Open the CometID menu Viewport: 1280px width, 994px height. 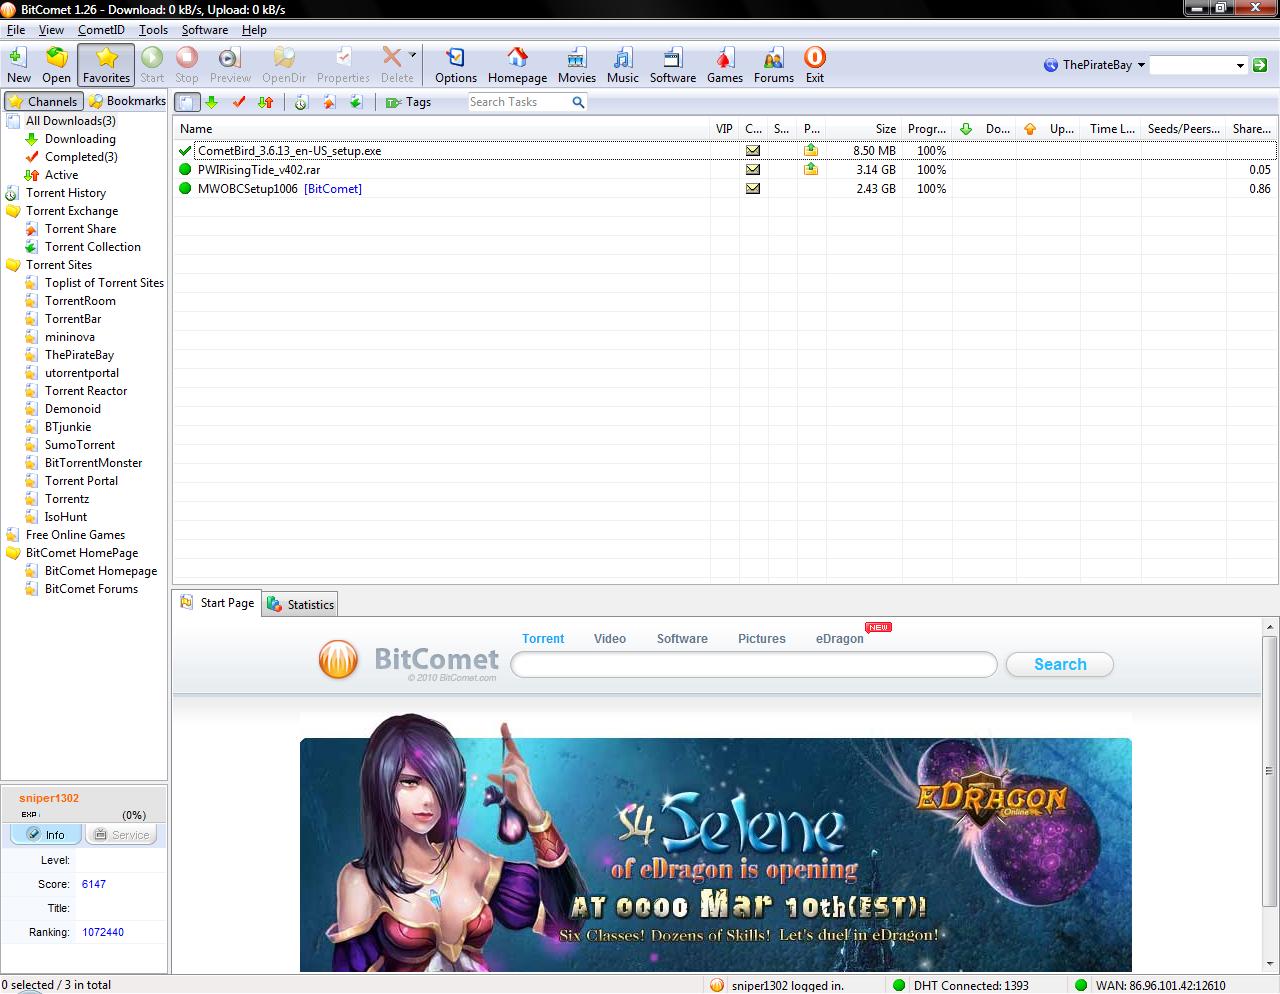101,30
